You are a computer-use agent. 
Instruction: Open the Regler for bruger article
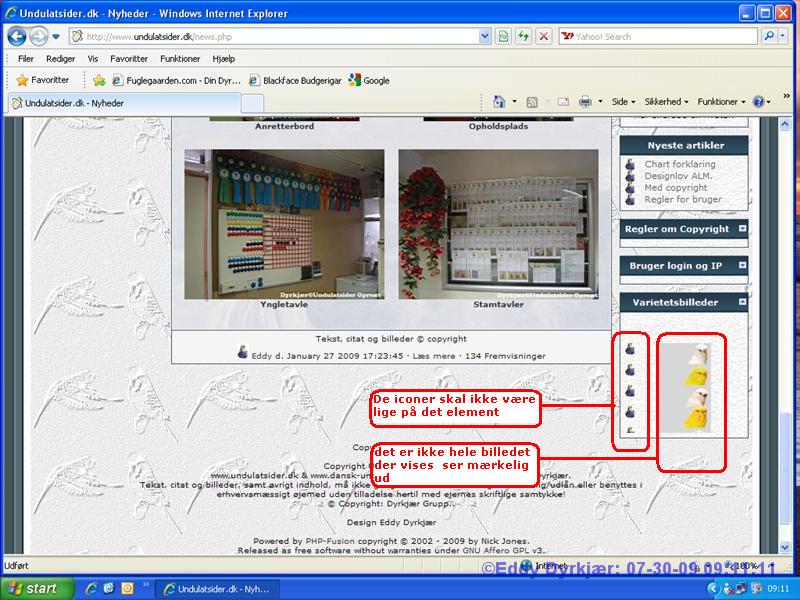click(x=683, y=199)
